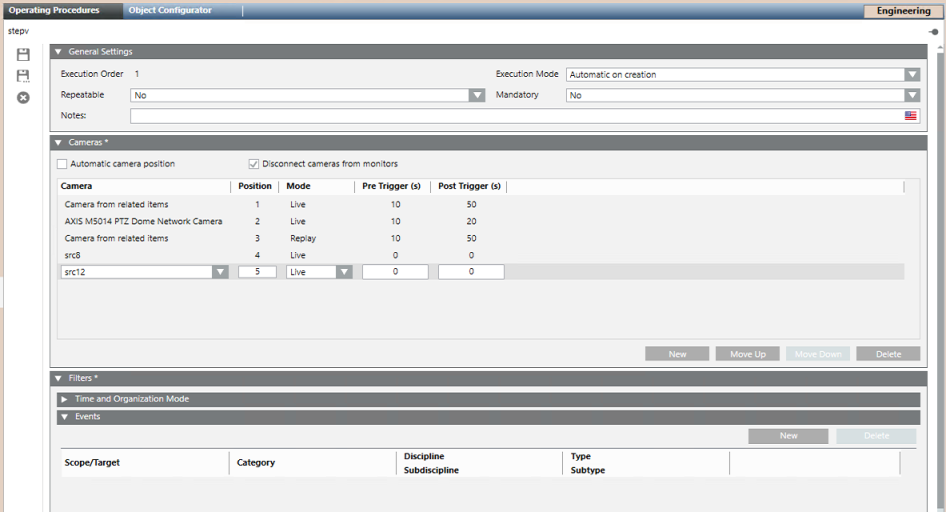946x512 pixels.
Task: Enable Automatic camera position checkbox
Action: 63,164
